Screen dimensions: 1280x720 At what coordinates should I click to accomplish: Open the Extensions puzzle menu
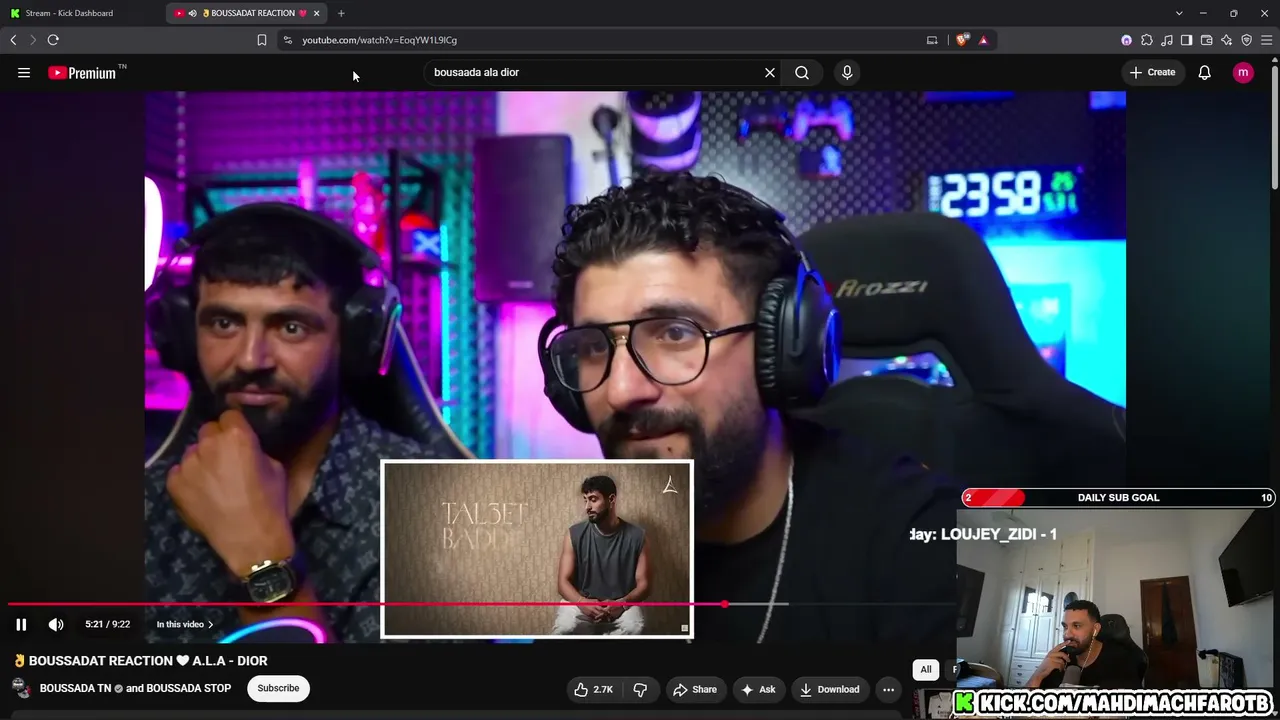point(1147,40)
